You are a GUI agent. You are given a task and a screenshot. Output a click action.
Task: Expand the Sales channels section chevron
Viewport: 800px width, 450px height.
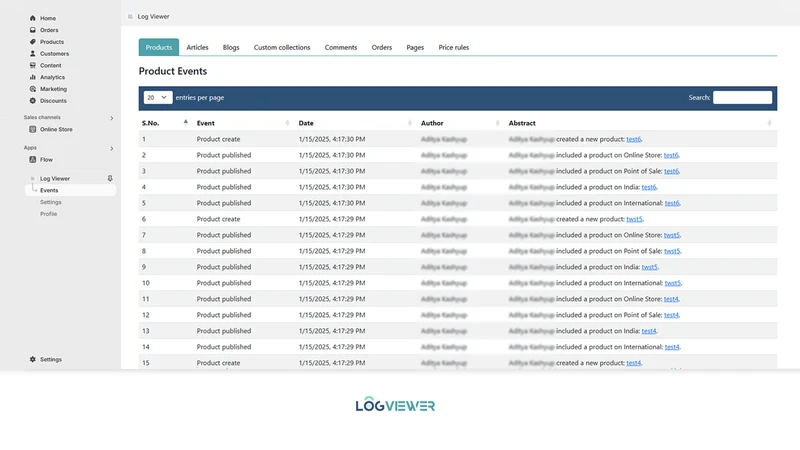[x=112, y=118]
